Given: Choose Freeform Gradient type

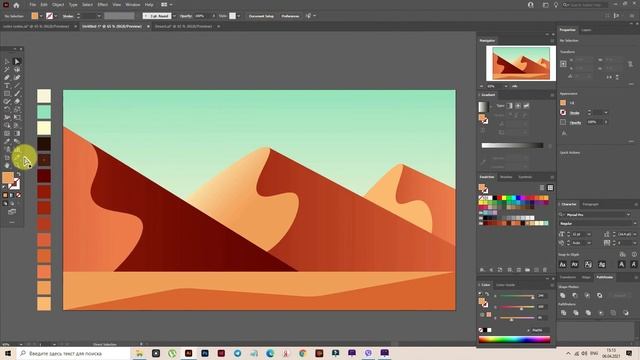Looking at the screenshot, I should point(527,106).
